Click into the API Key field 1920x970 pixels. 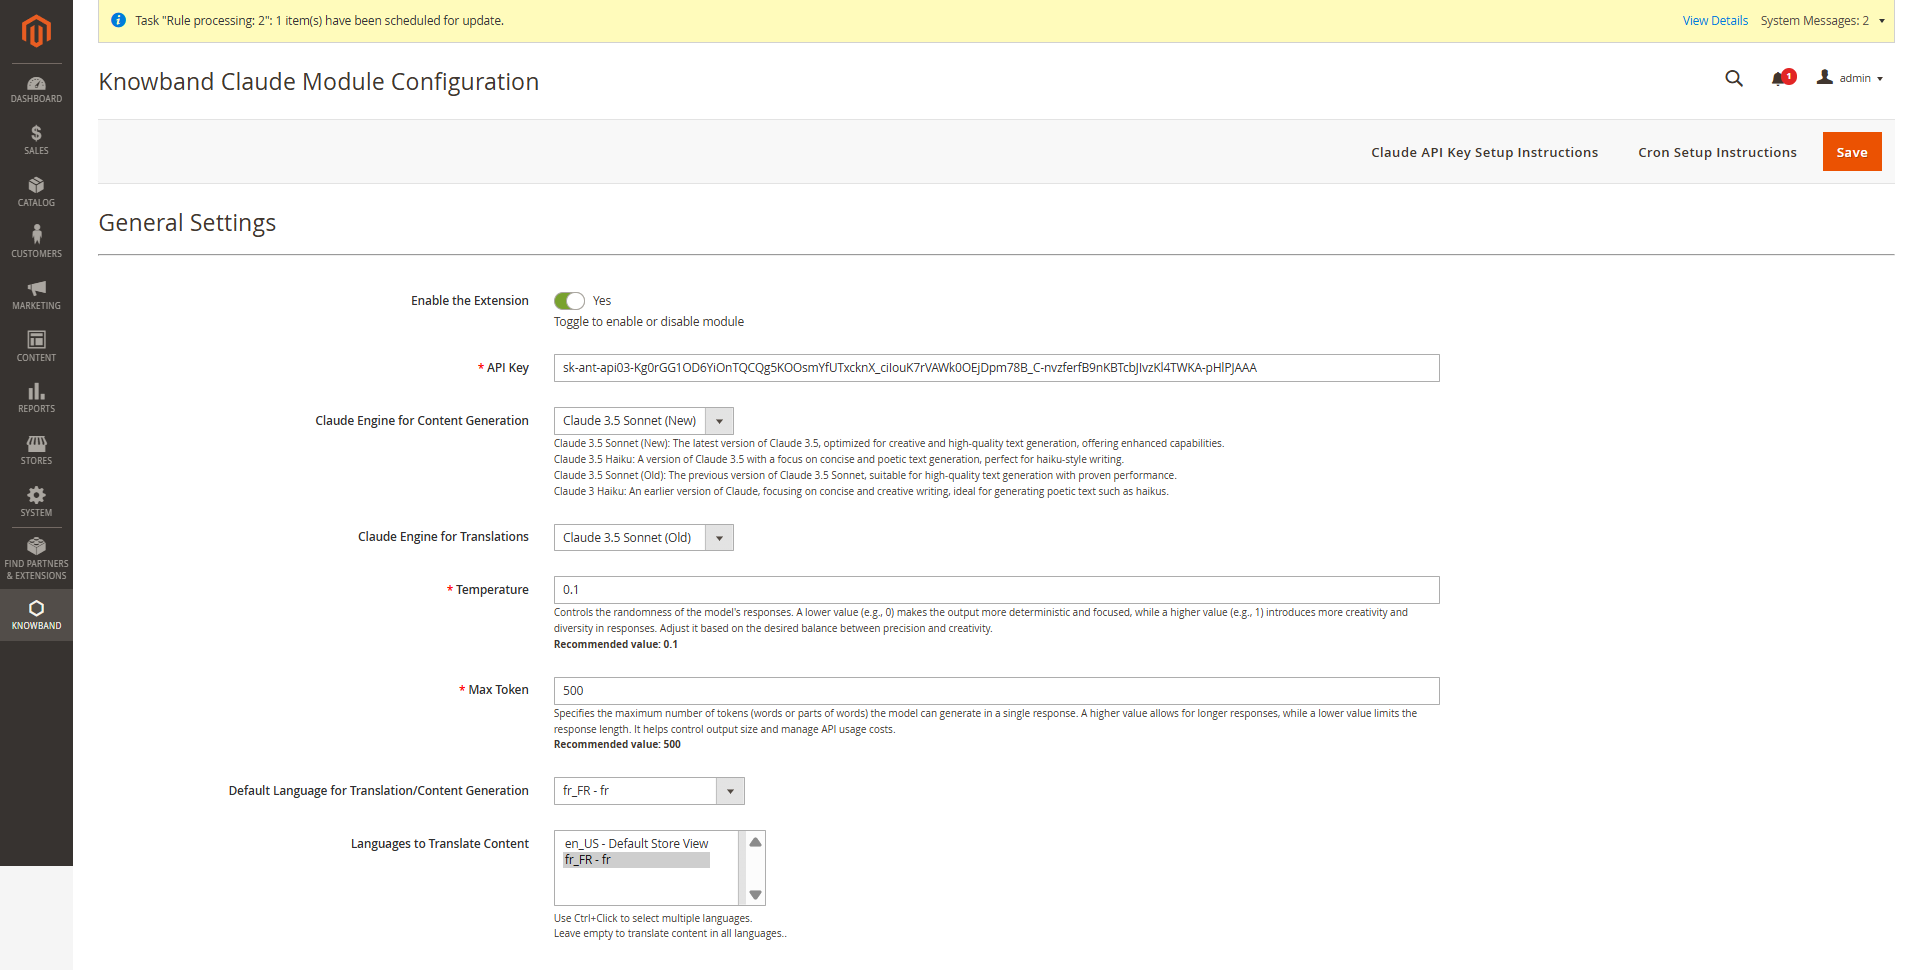coord(996,368)
